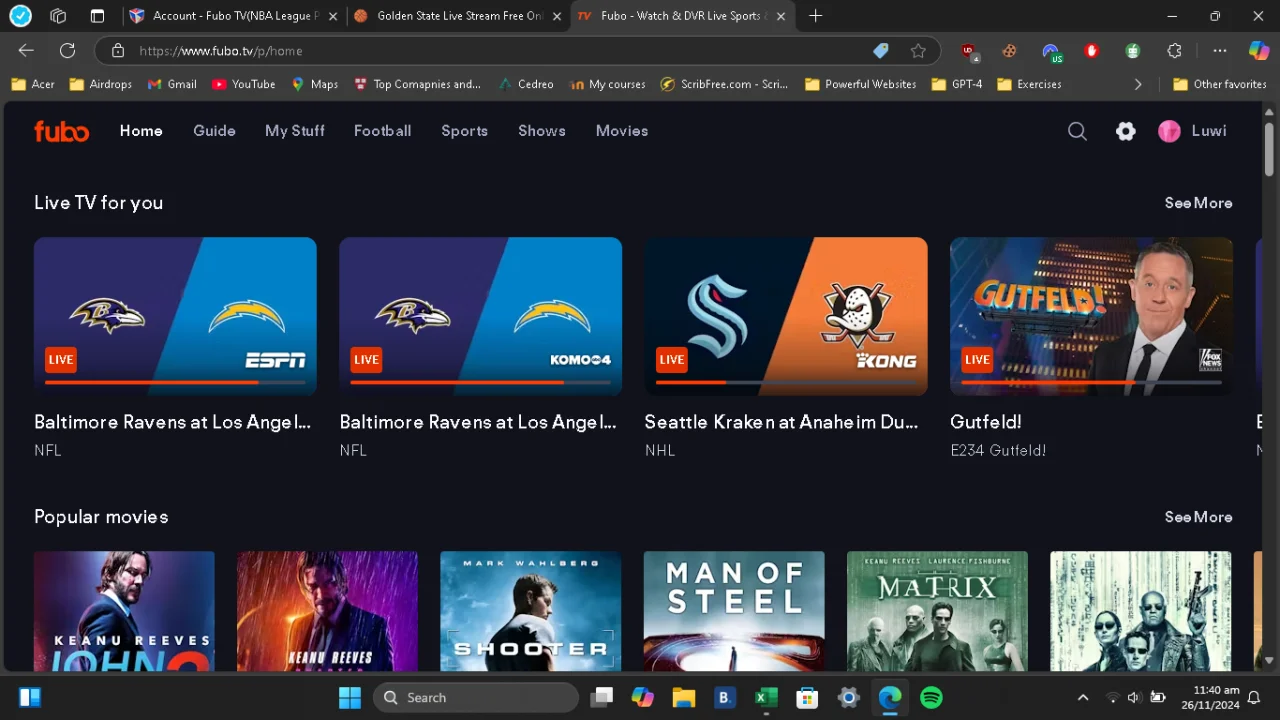See more Live TV for you
Image resolution: width=1280 pixels, height=720 pixels.
(x=1198, y=203)
